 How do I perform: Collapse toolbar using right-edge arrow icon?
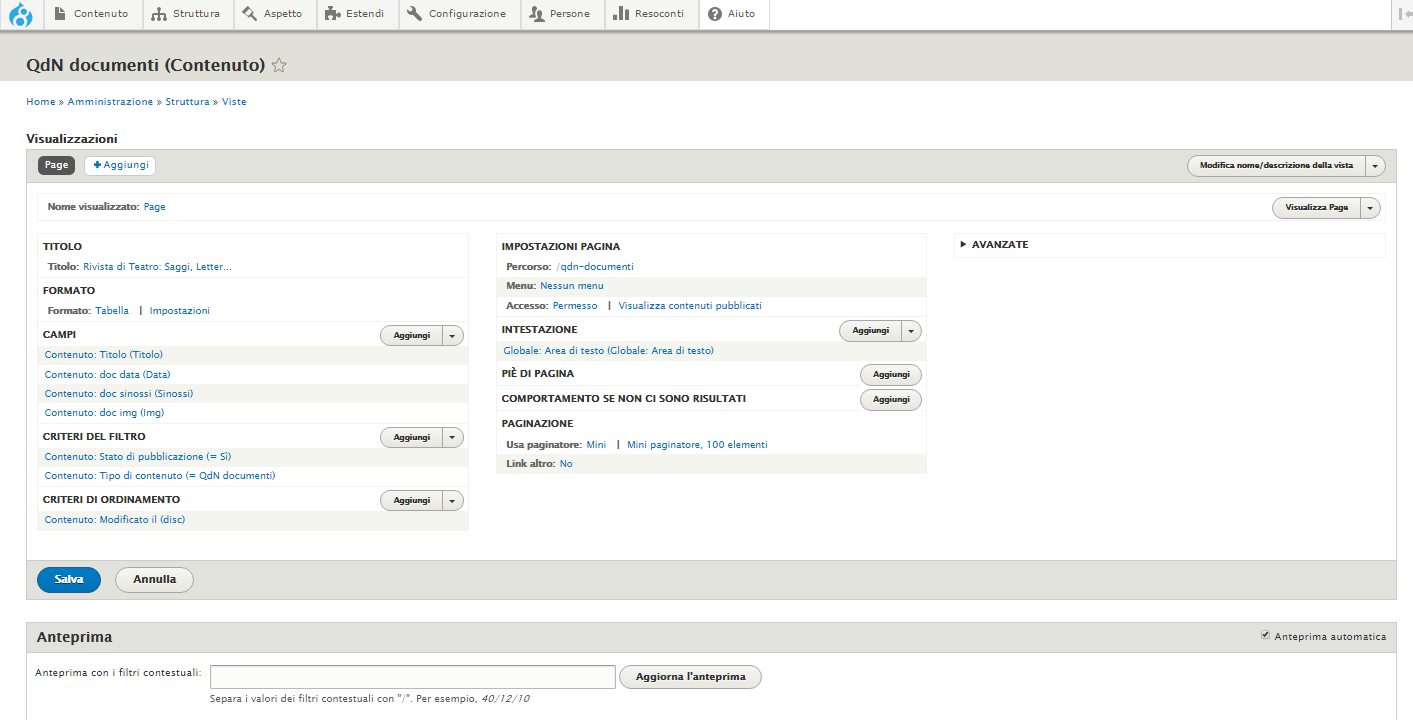coord(1405,14)
